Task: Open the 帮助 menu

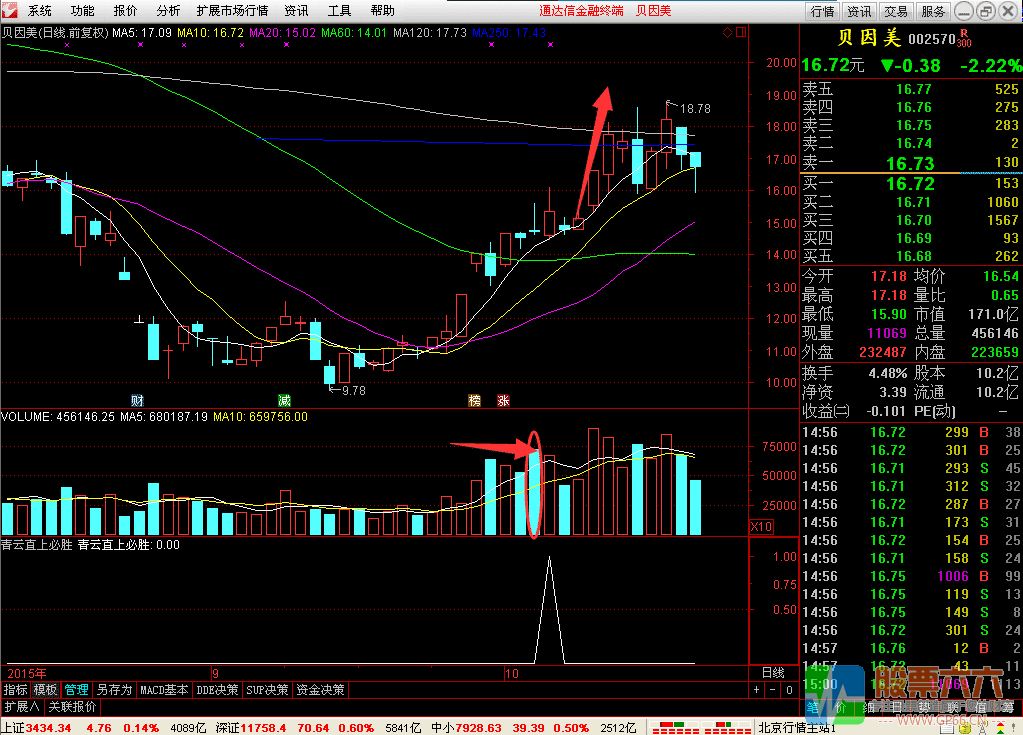Action: coord(382,10)
